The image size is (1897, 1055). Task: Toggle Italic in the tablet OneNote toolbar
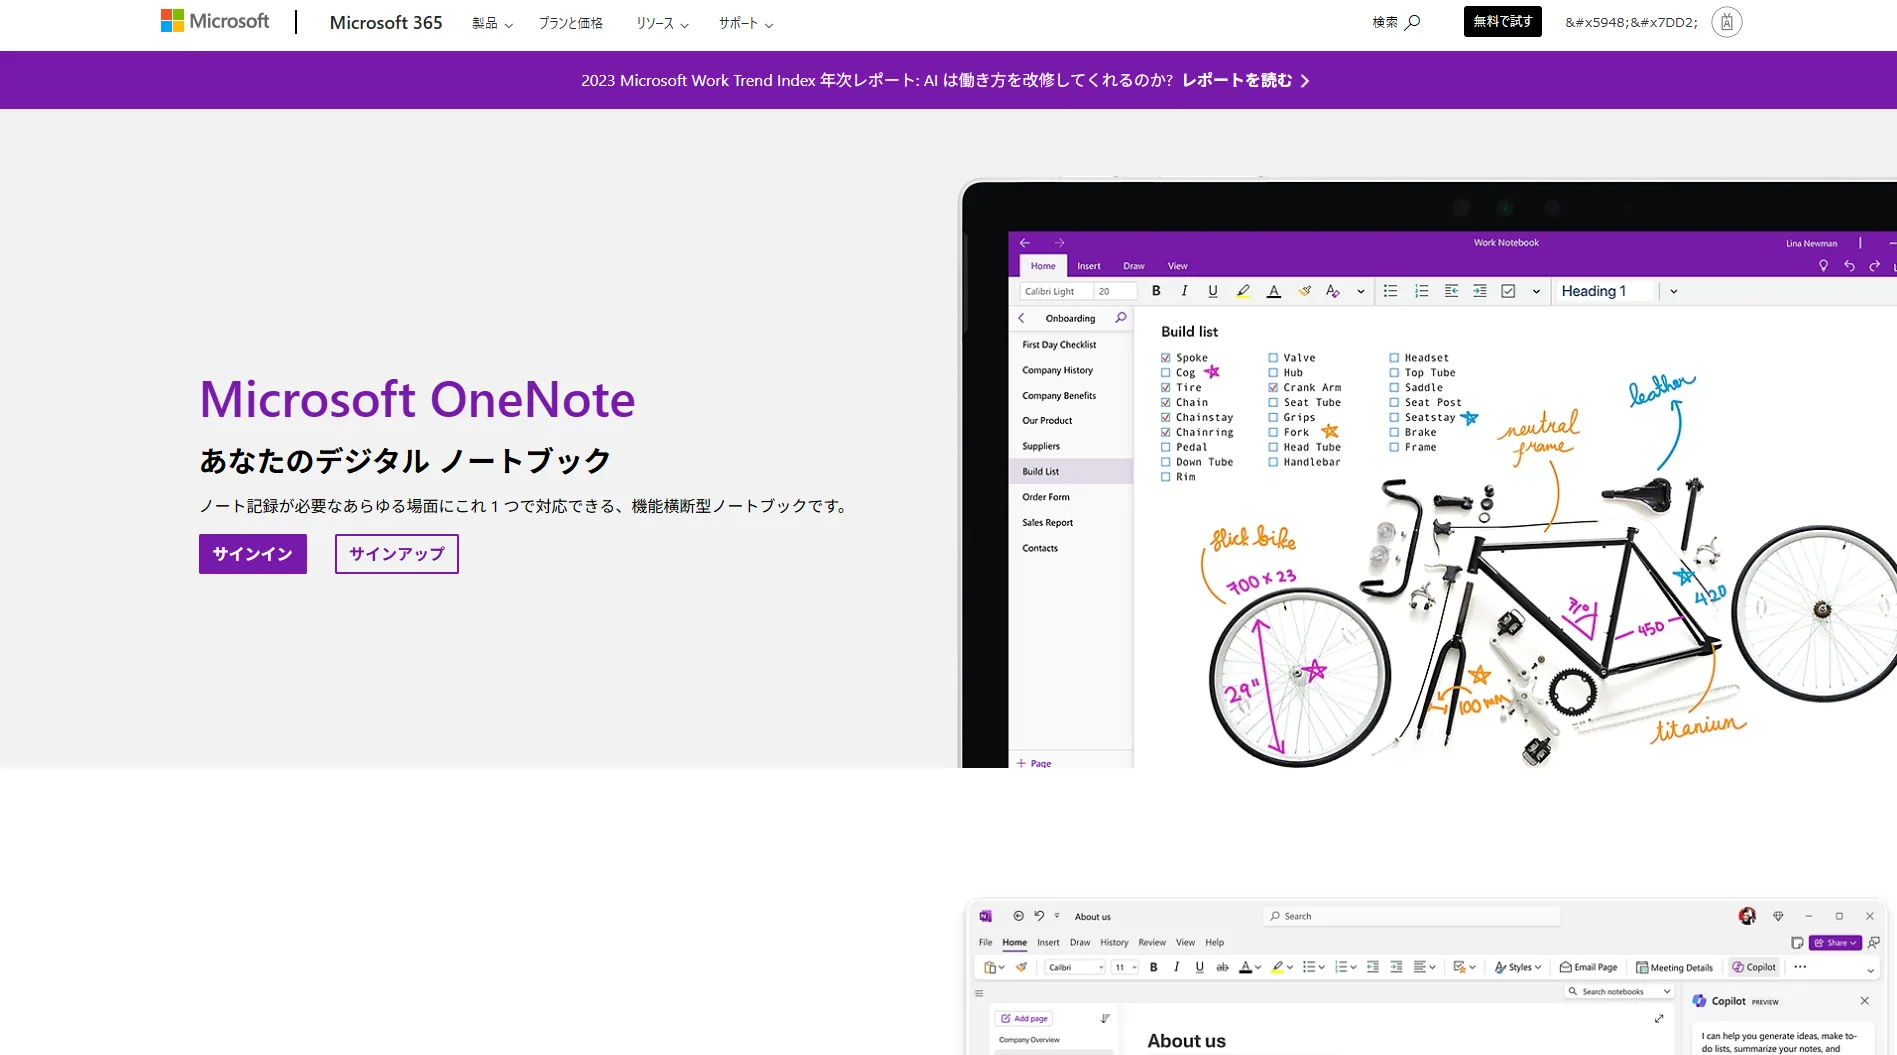[1184, 291]
